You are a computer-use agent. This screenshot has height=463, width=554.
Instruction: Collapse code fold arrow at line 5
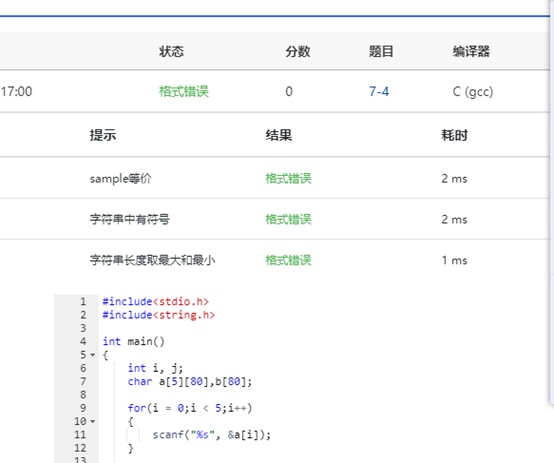tap(93, 355)
